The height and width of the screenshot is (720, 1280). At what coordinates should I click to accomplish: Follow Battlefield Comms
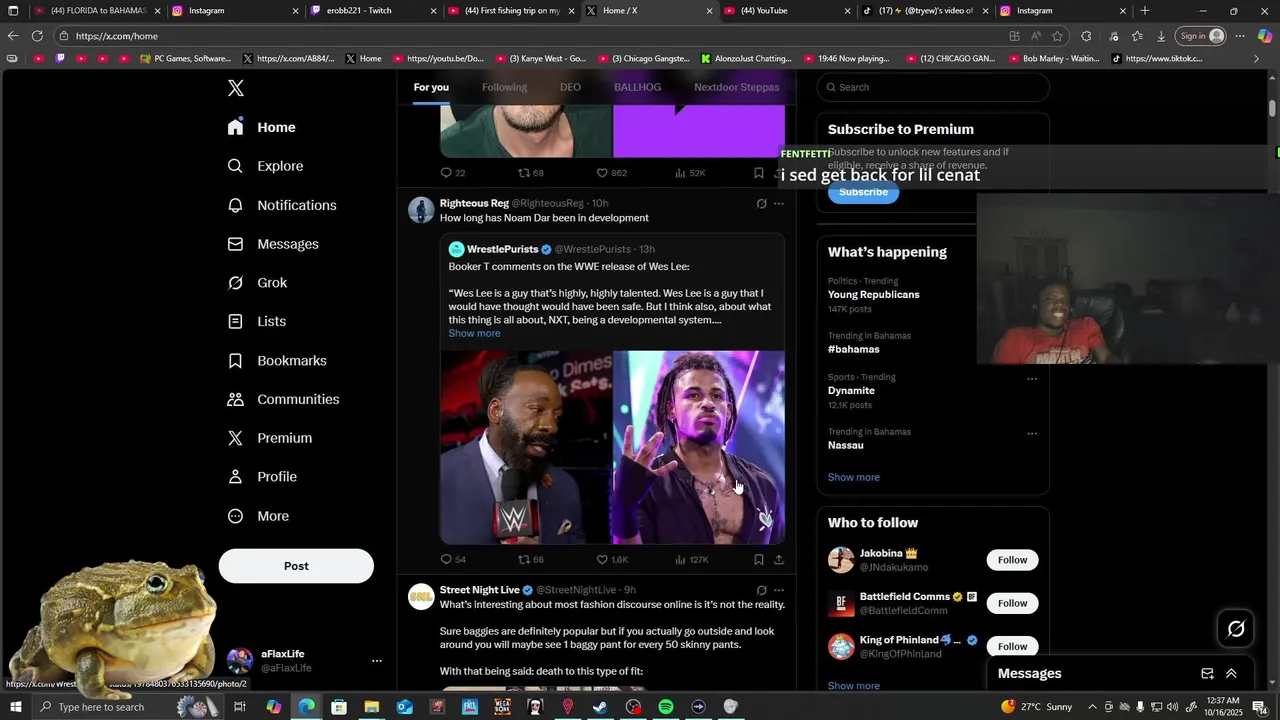1012,603
